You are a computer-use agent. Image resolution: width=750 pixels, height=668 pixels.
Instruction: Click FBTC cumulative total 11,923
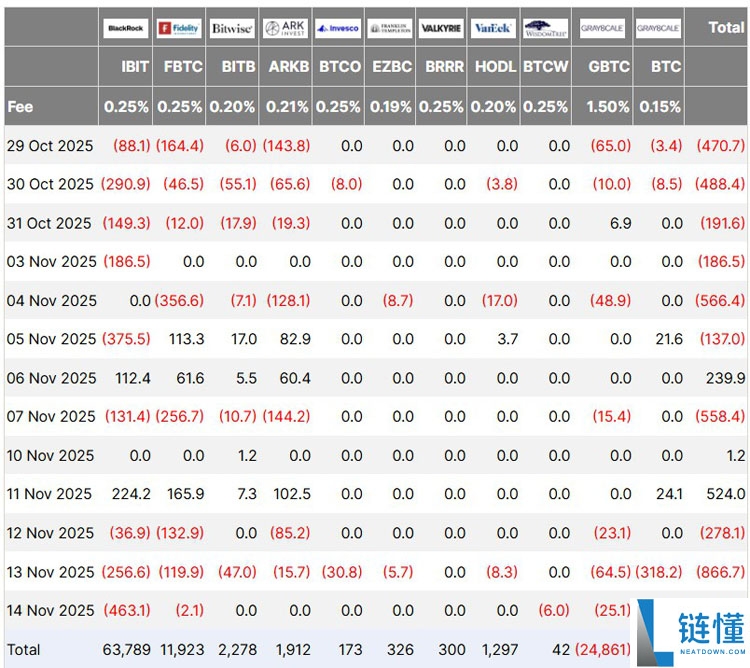[x=182, y=649]
